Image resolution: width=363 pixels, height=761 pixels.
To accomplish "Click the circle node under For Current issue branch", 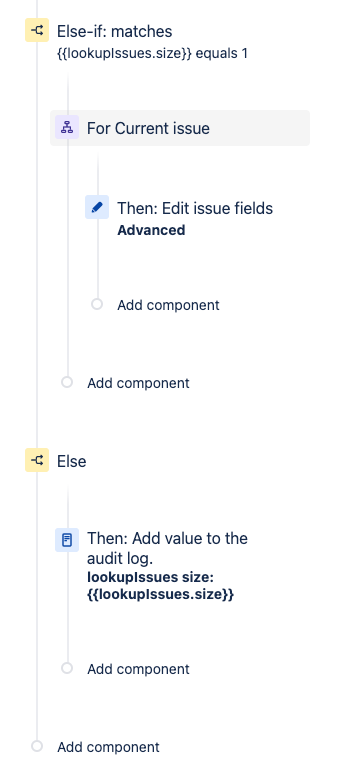I will click(x=67, y=382).
